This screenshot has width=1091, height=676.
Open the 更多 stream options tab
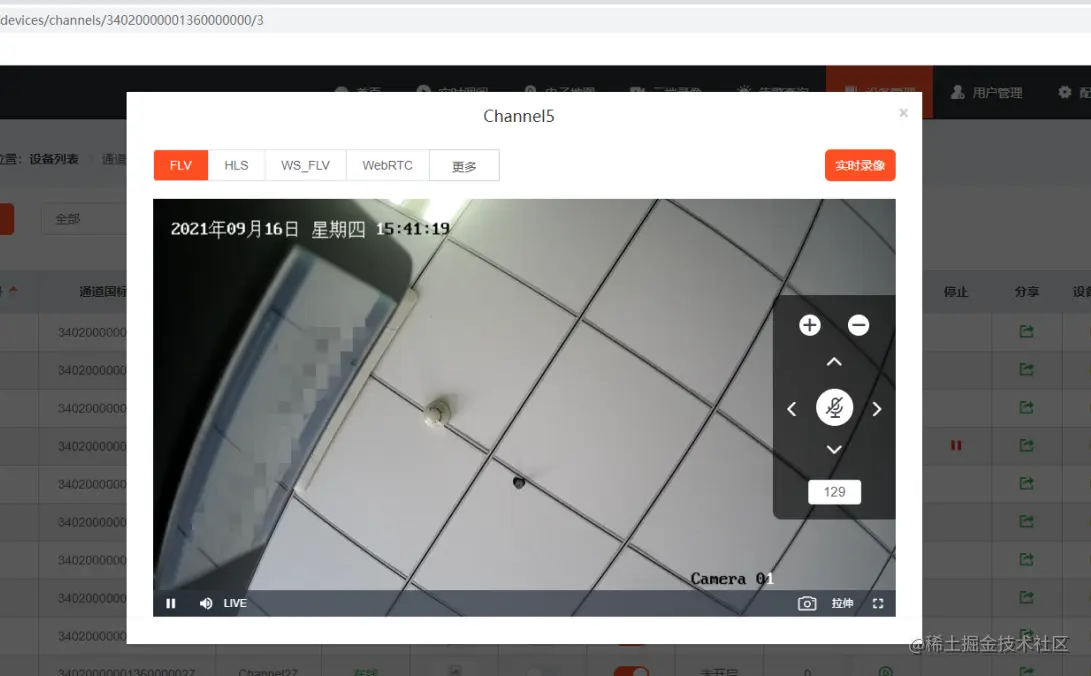(464, 166)
